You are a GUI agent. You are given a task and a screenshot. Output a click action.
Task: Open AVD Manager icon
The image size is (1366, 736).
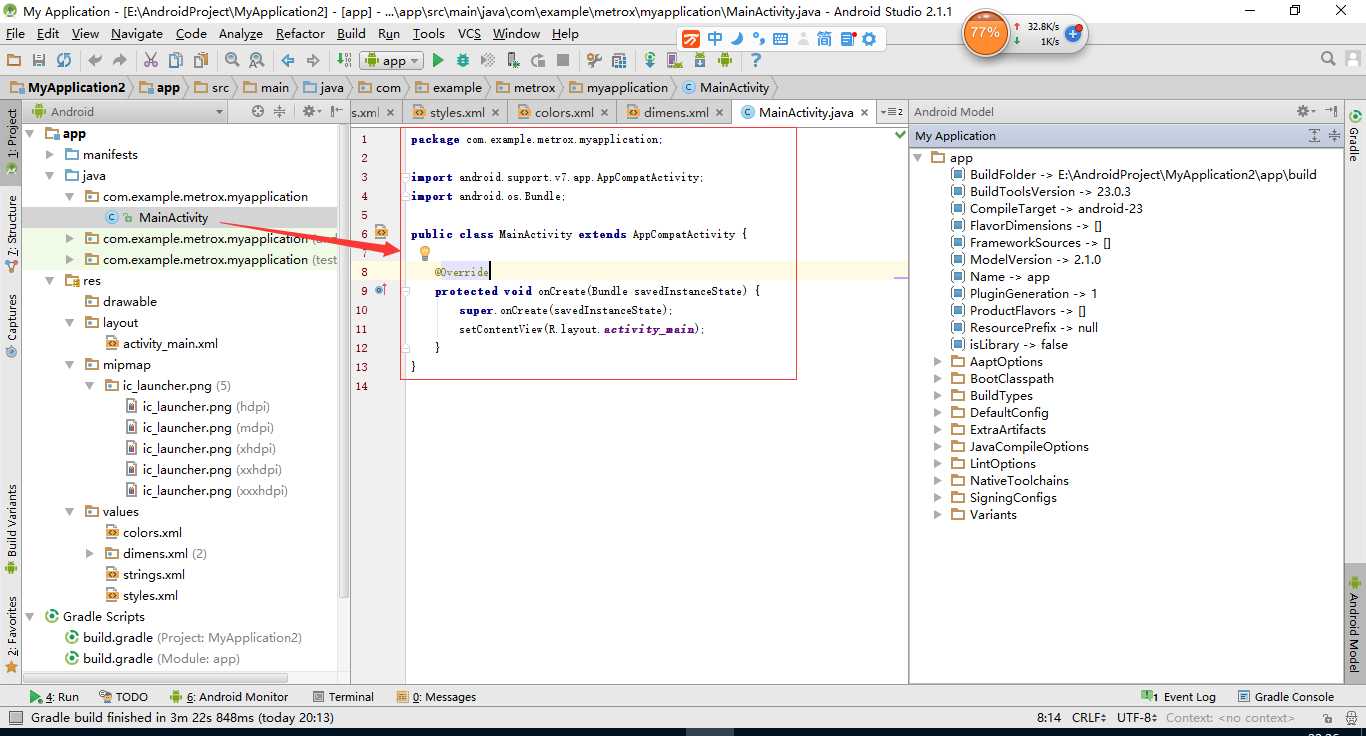[x=674, y=61]
